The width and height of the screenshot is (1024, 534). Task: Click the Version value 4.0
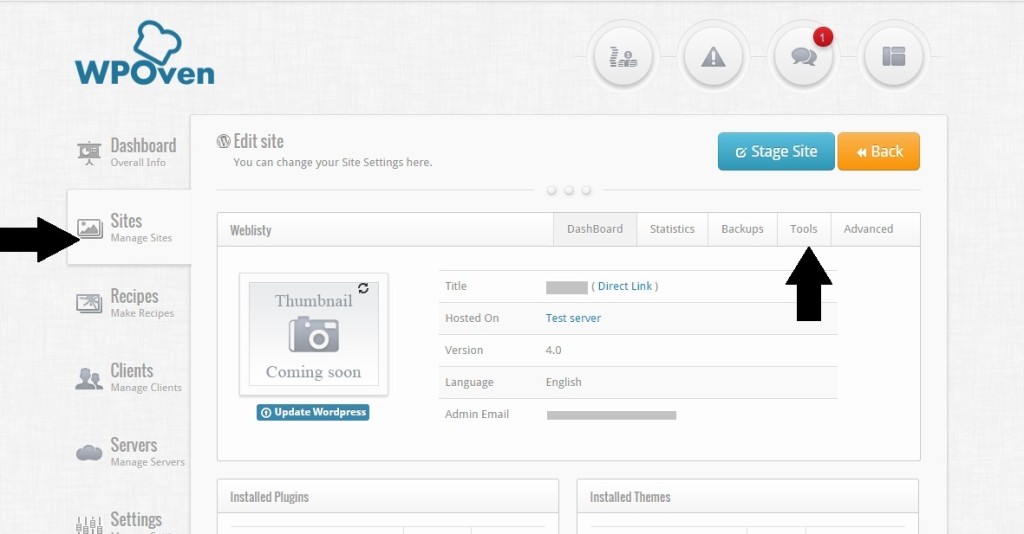click(x=554, y=350)
